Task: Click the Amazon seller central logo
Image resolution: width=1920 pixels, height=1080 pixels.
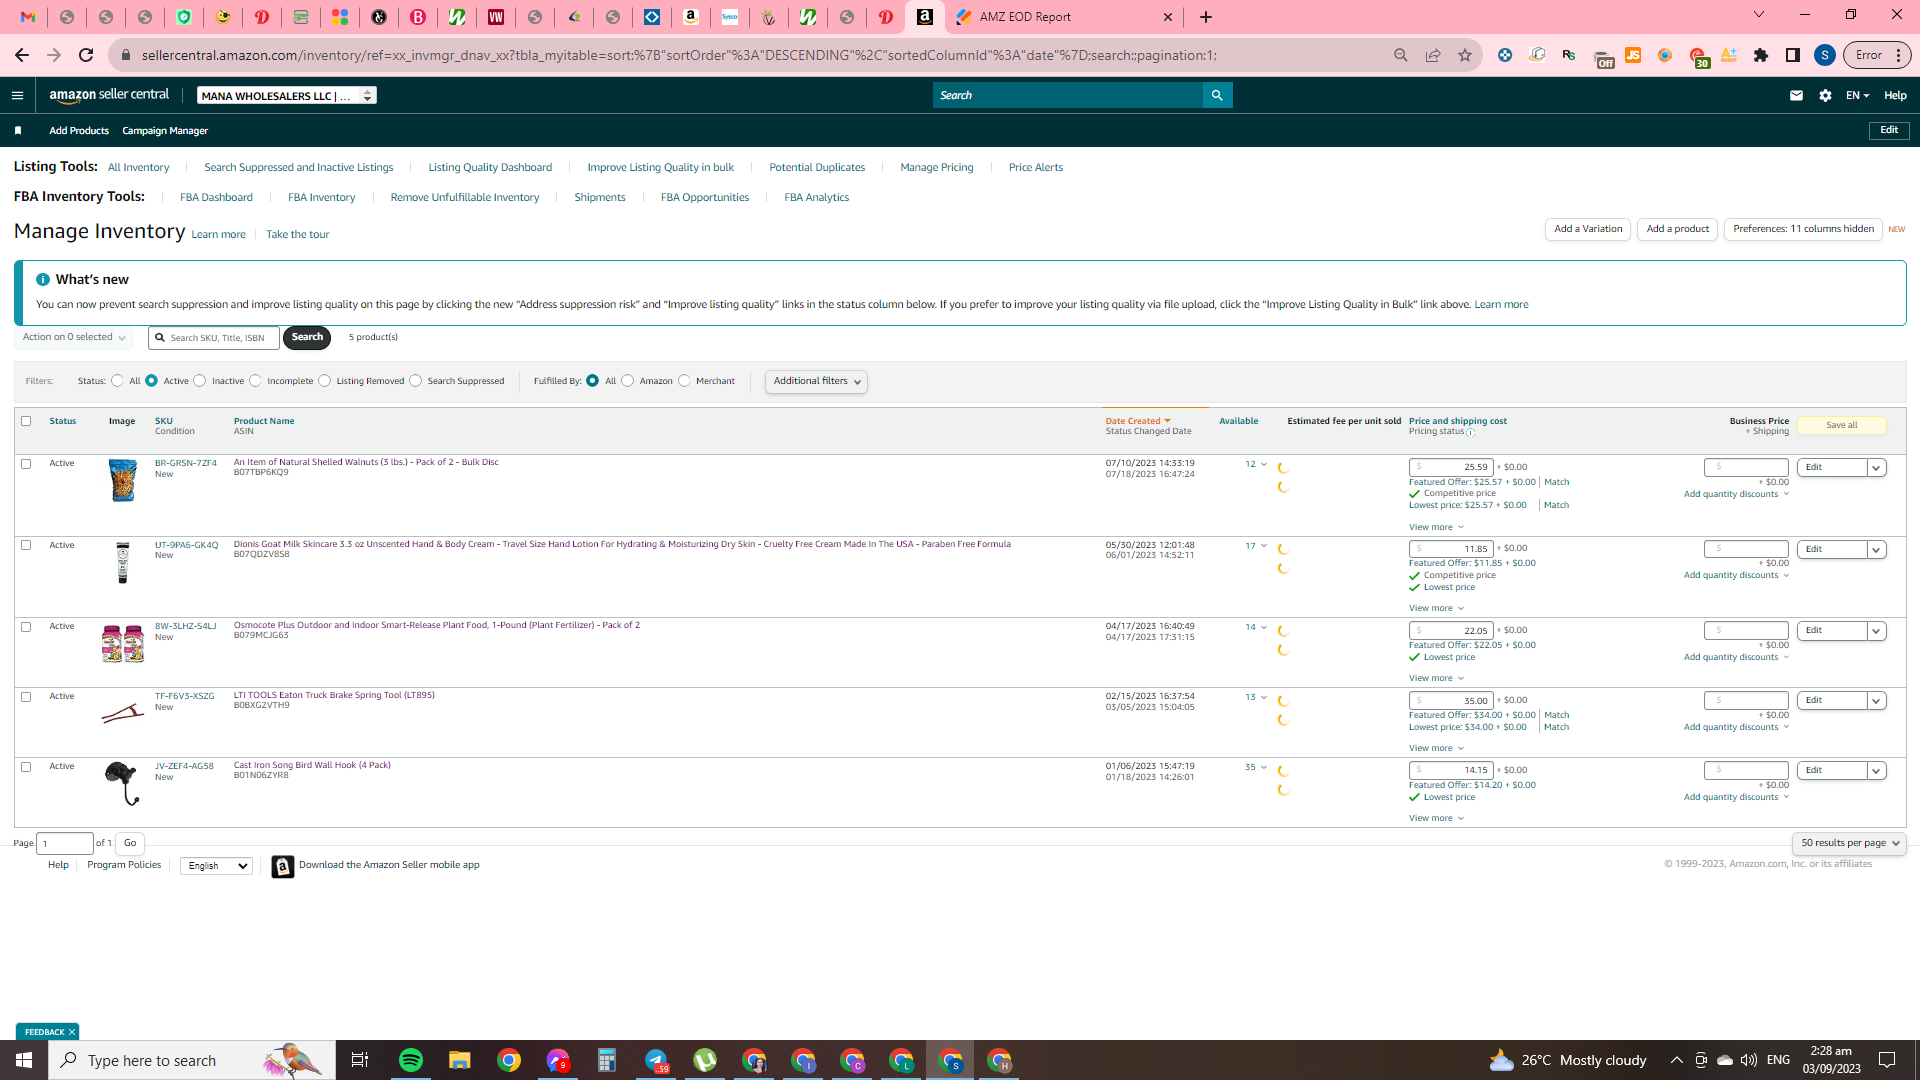Action: [x=109, y=96]
